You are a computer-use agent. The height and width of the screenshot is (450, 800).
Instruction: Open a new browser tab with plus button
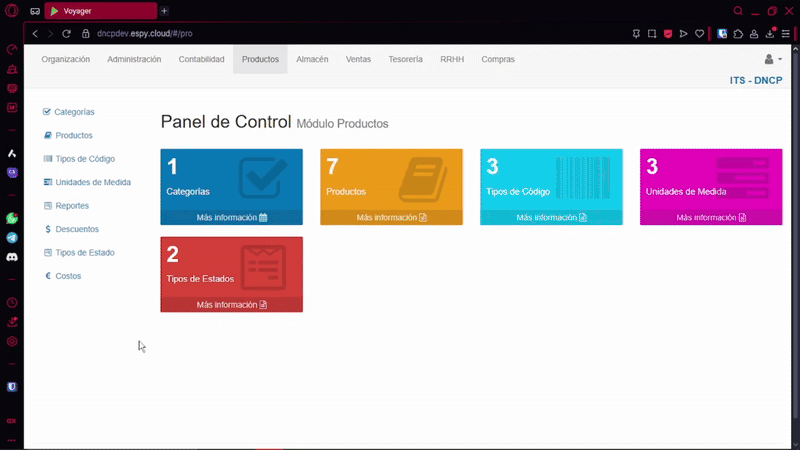(165, 11)
